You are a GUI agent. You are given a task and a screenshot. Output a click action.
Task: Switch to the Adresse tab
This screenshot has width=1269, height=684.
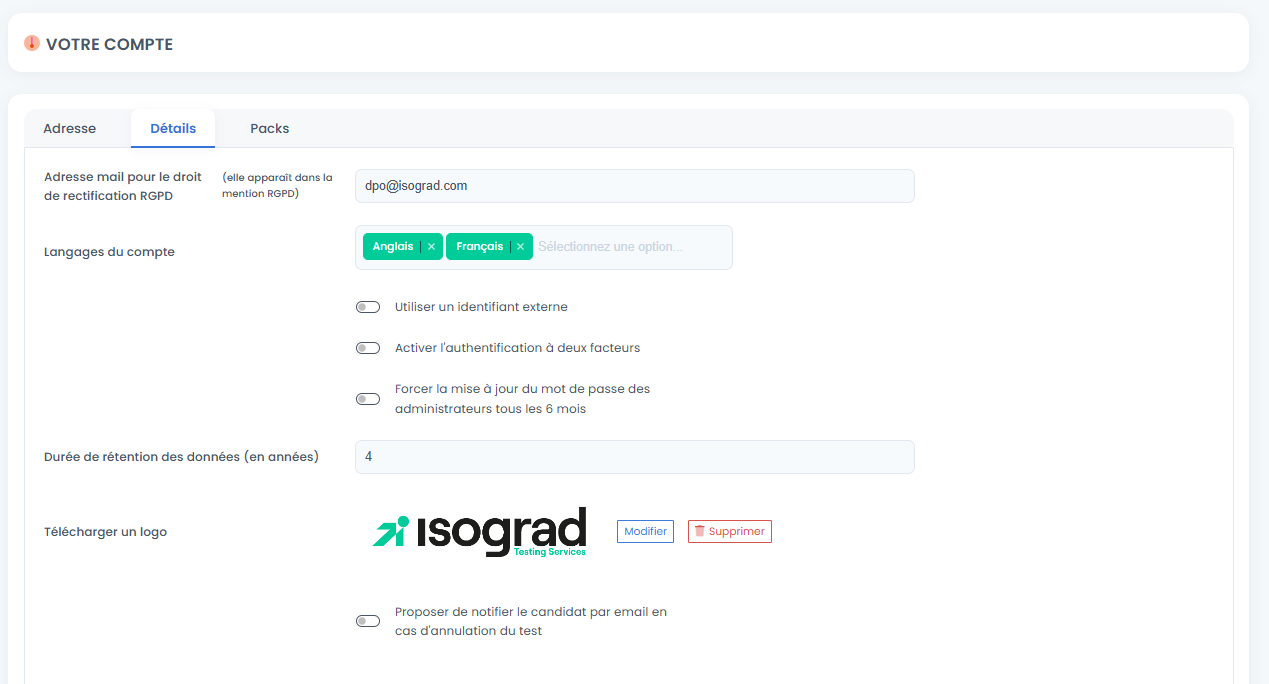point(70,129)
